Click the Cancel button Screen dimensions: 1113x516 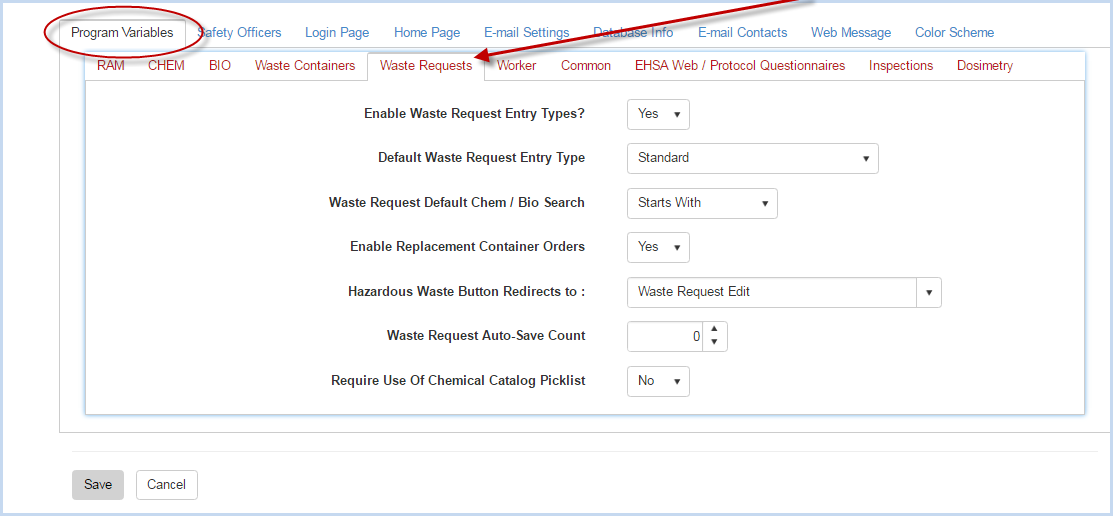coord(166,485)
